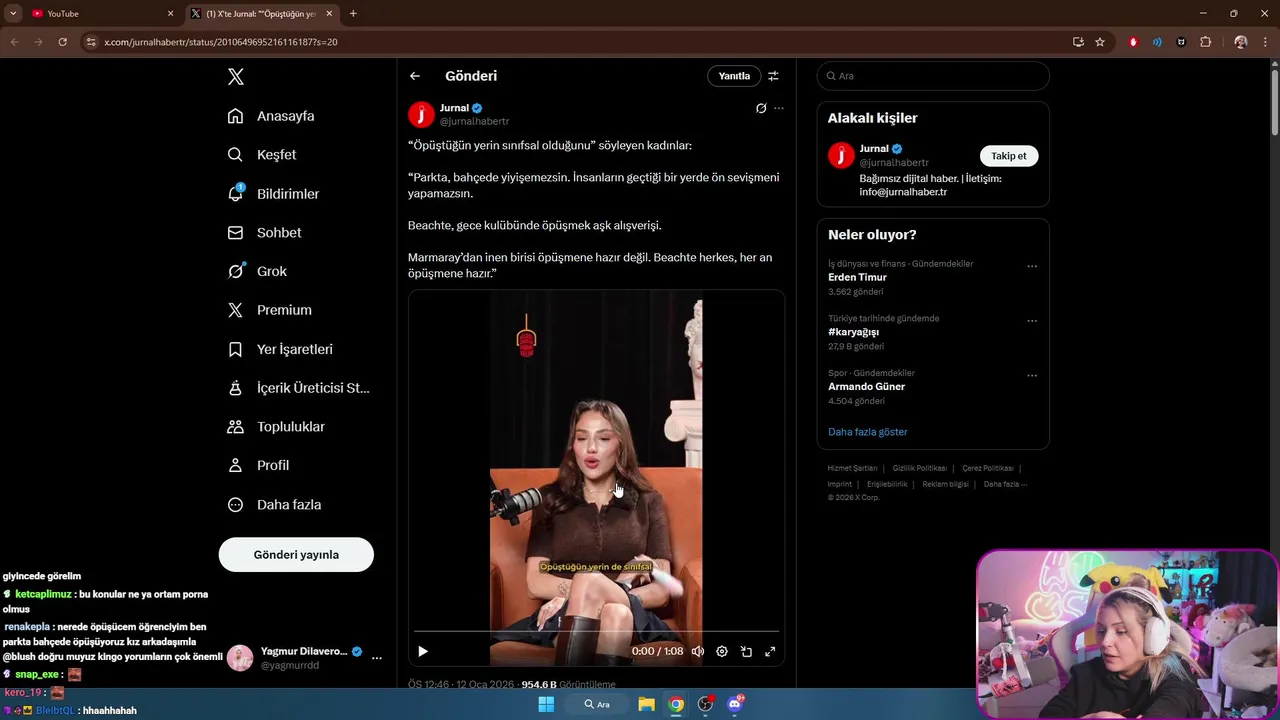Open reply sort options icon
This screenshot has height=720, width=1280.
(x=773, y=76)
